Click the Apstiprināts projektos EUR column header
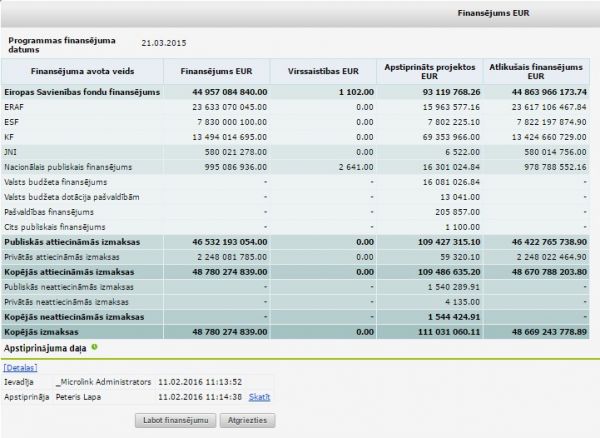 coord(429,71)
